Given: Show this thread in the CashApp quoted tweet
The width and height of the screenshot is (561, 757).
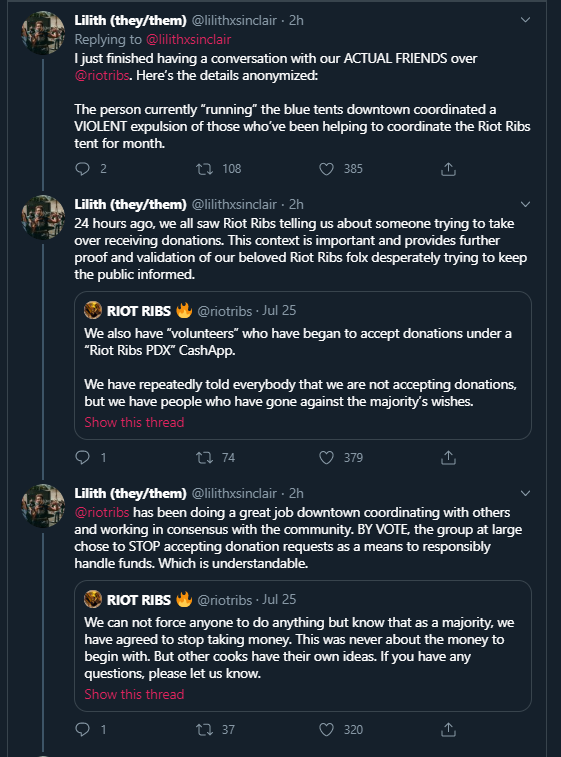Looking at the screenshot, I should click(x=134, y=422).
